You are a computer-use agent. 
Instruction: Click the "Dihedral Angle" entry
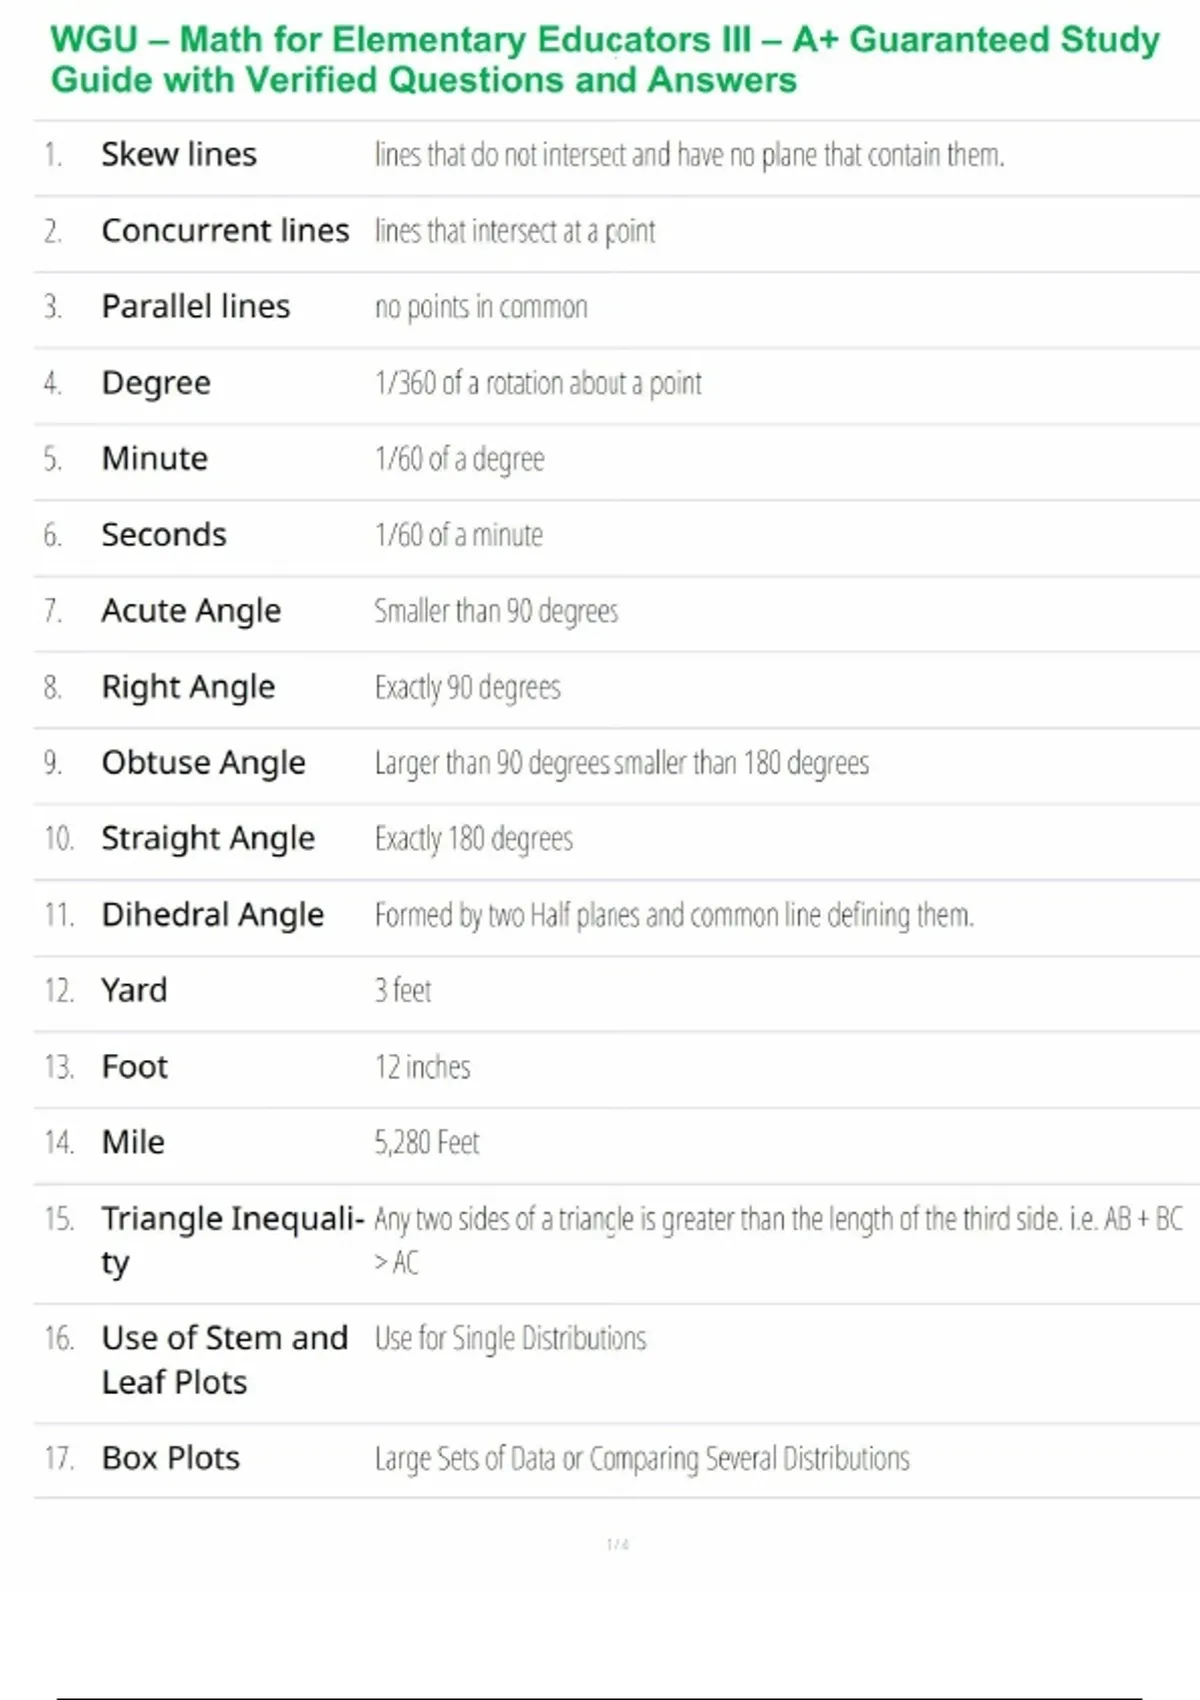[x=212, y=915]
